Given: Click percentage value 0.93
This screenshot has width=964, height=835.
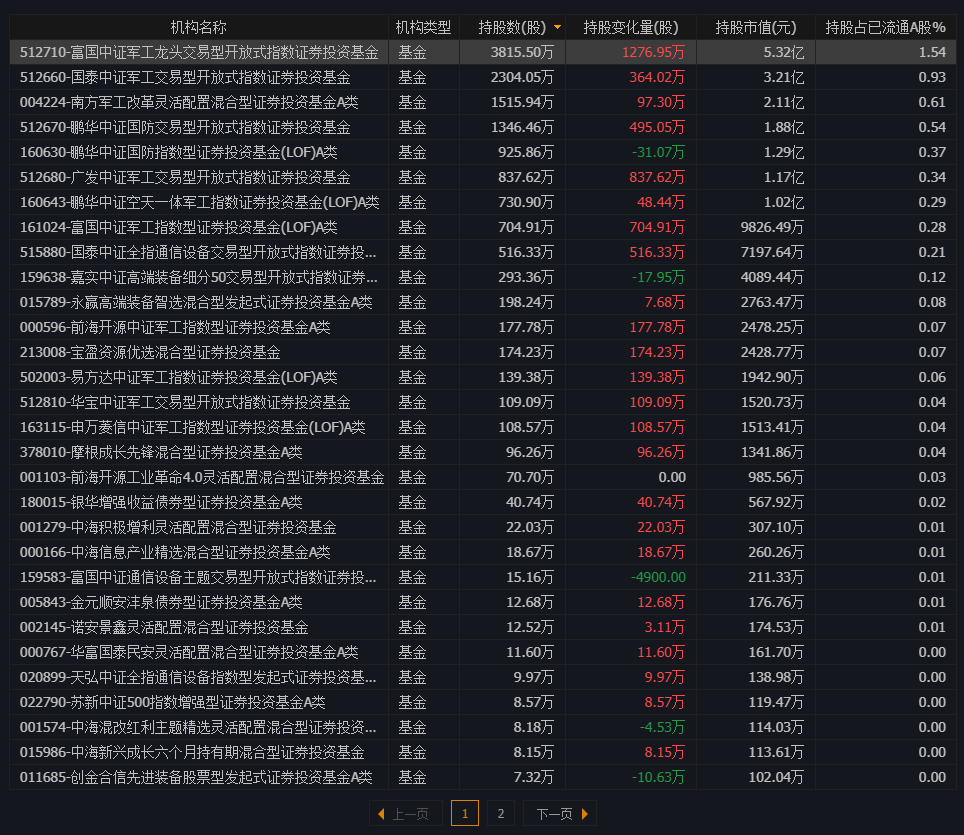Looking at the screenshot, I should (932, 77).
